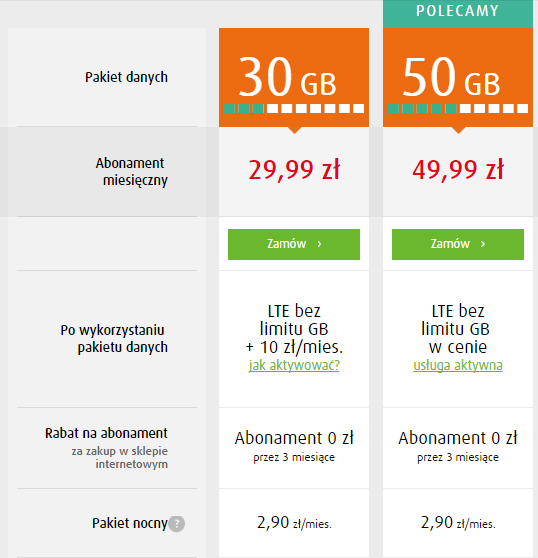Open the 'usługa aktywna' link
This screenshot has height=558, width=538.
tap(458, 365)
